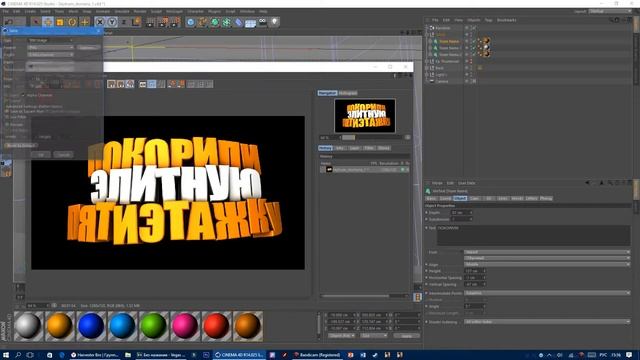Open Cinema 4D taskbar button
The height and width of the screenshot is (360, 640).
pos(240,355)
